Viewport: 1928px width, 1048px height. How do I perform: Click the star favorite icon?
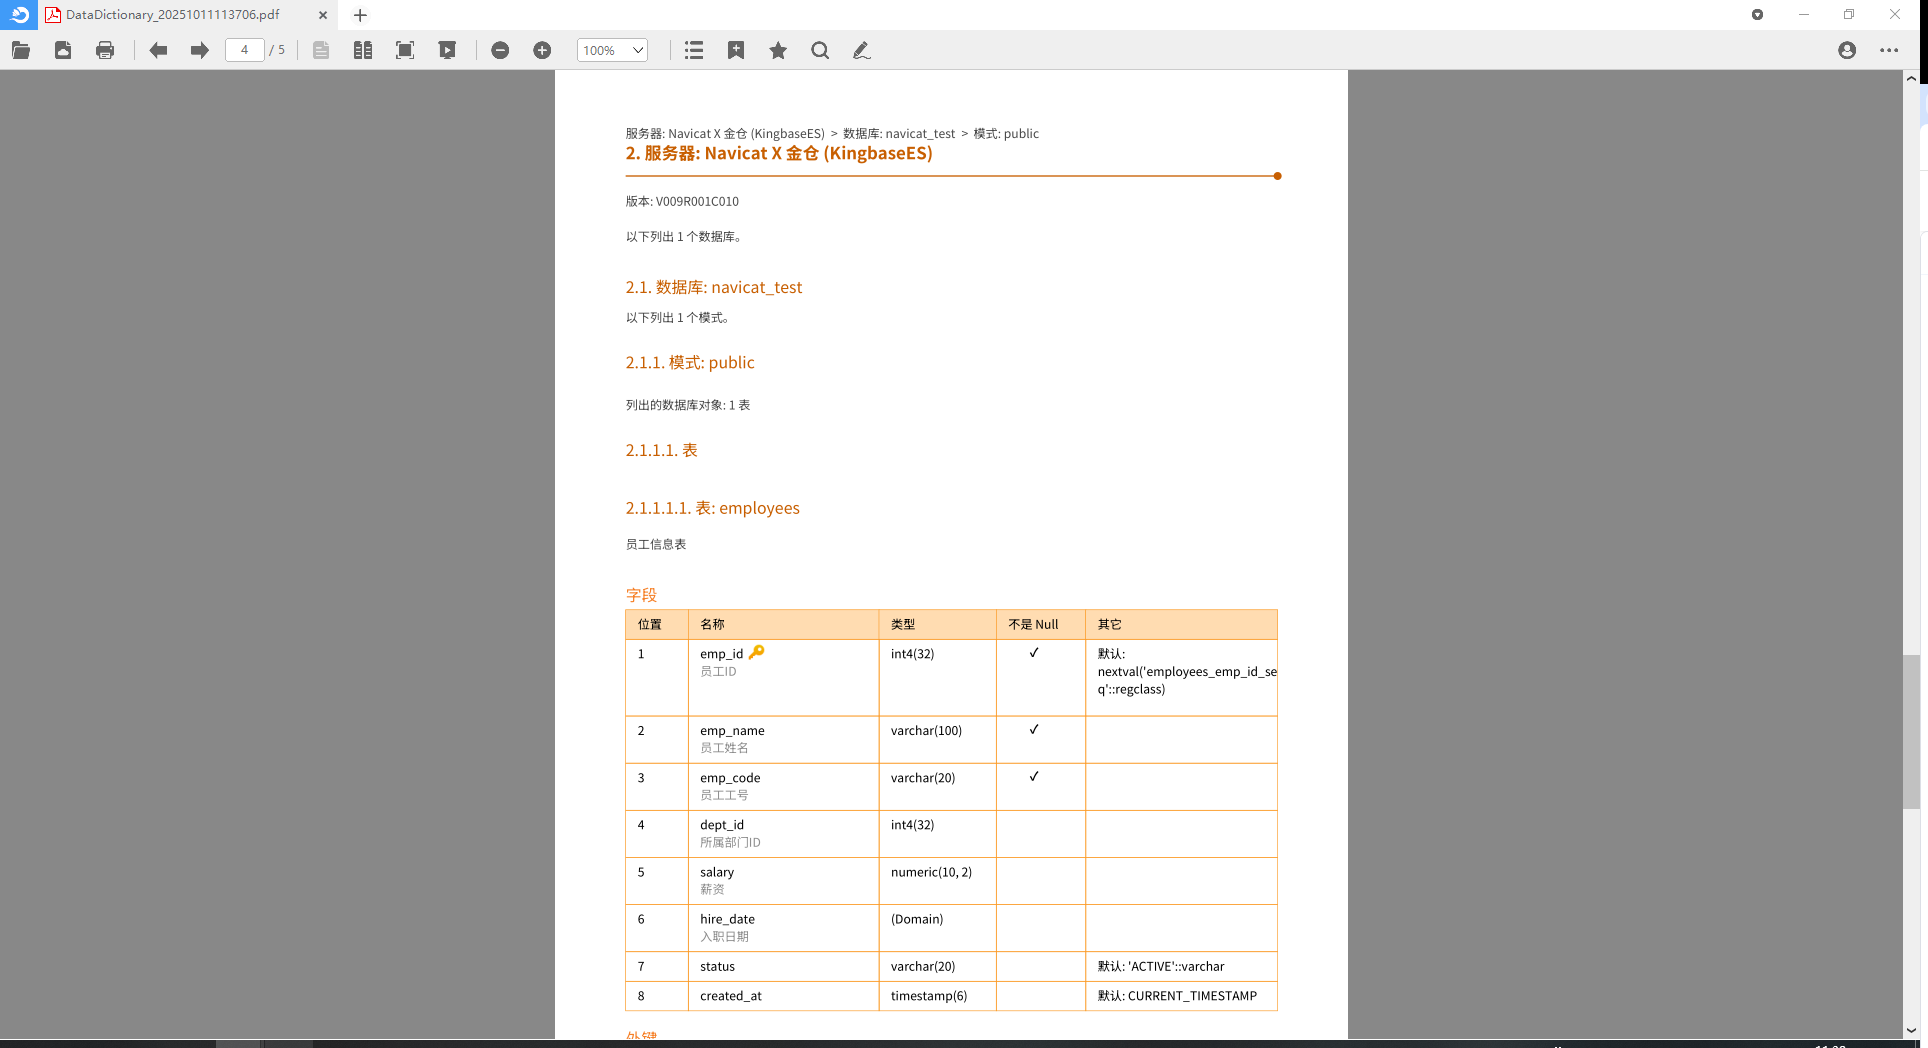(x=778, y=50)
